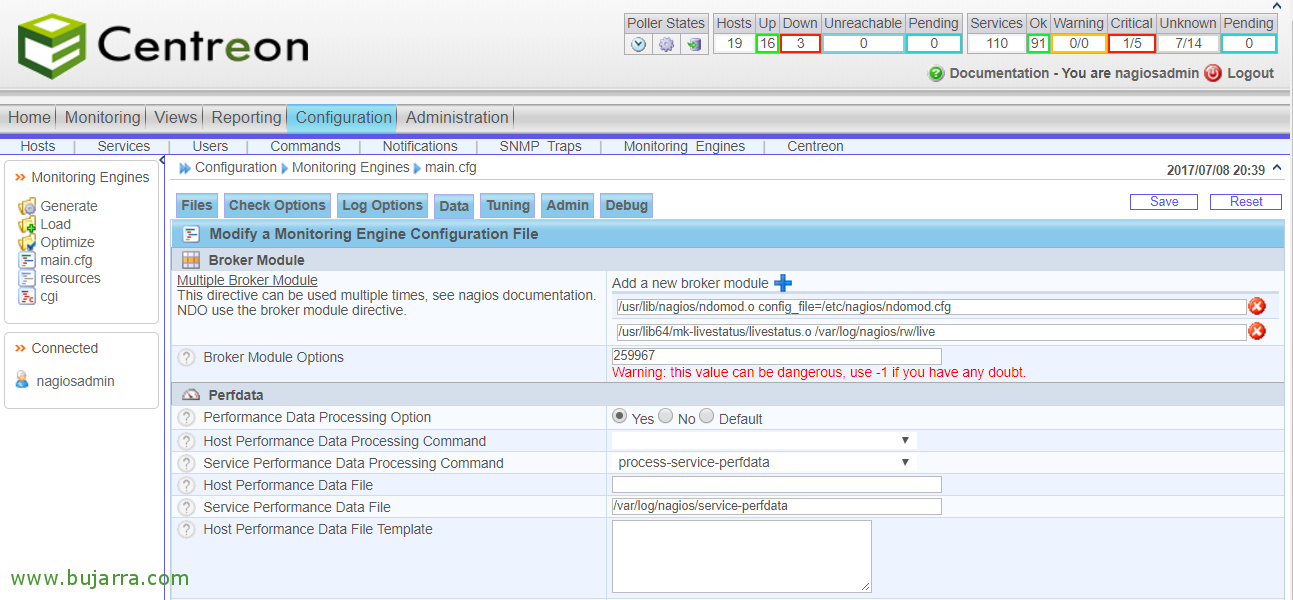Click the red Logout power icon

1213,73
